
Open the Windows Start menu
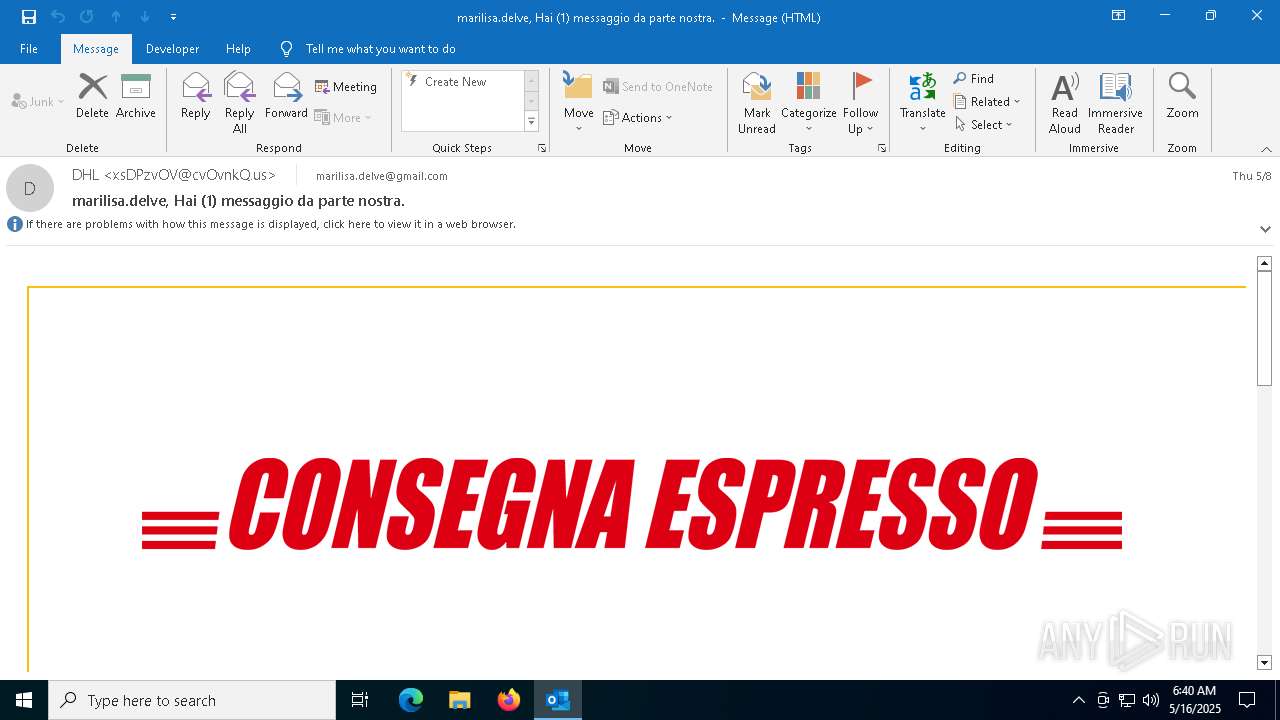[24, 700]
